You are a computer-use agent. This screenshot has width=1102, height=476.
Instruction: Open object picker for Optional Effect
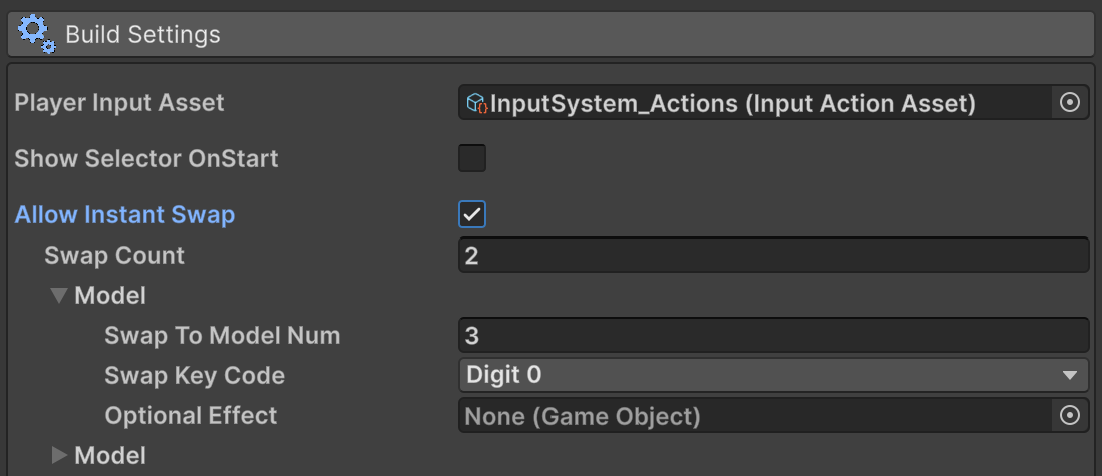(1069, 415)
